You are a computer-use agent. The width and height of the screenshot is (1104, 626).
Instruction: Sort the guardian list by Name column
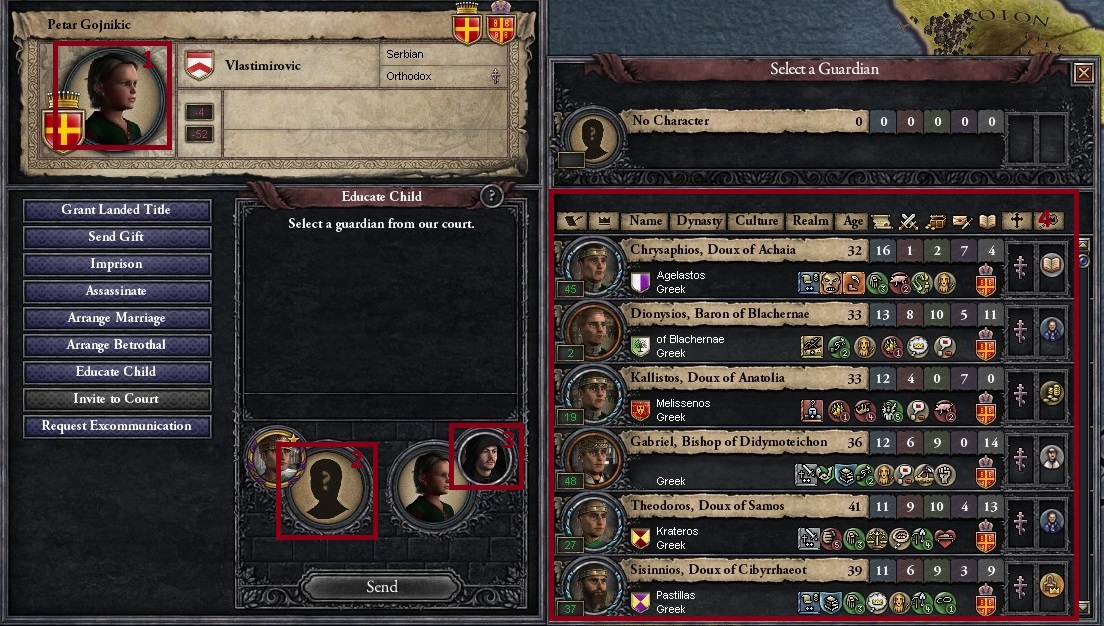(645, 221)
